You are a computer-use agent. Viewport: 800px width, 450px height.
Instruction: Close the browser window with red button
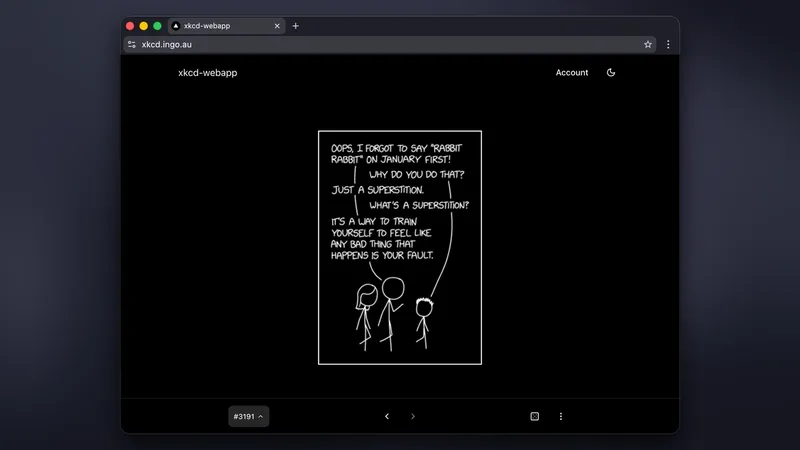(130, 26)
